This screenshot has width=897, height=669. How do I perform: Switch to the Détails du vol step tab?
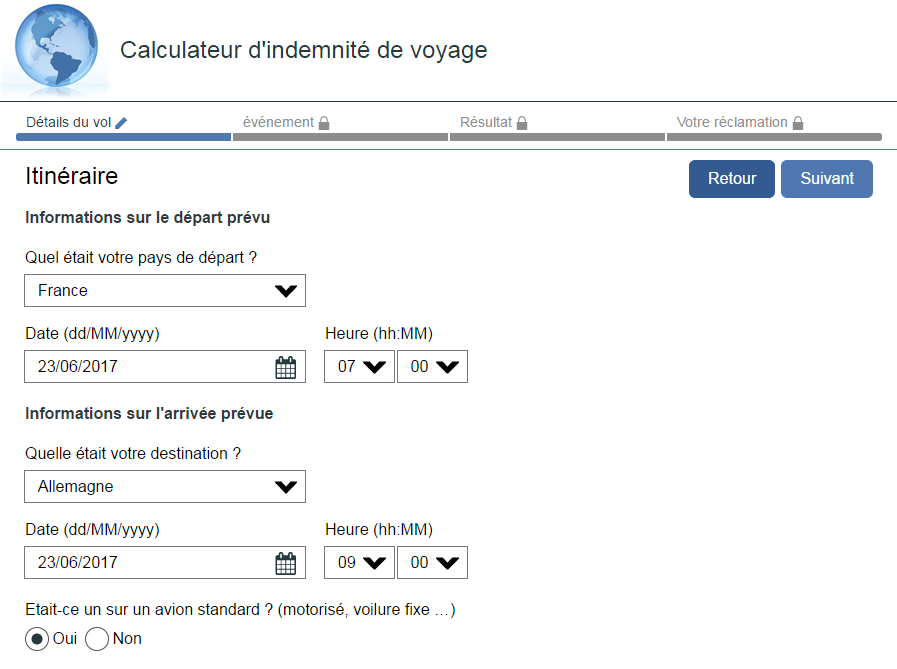pos(70,123)
